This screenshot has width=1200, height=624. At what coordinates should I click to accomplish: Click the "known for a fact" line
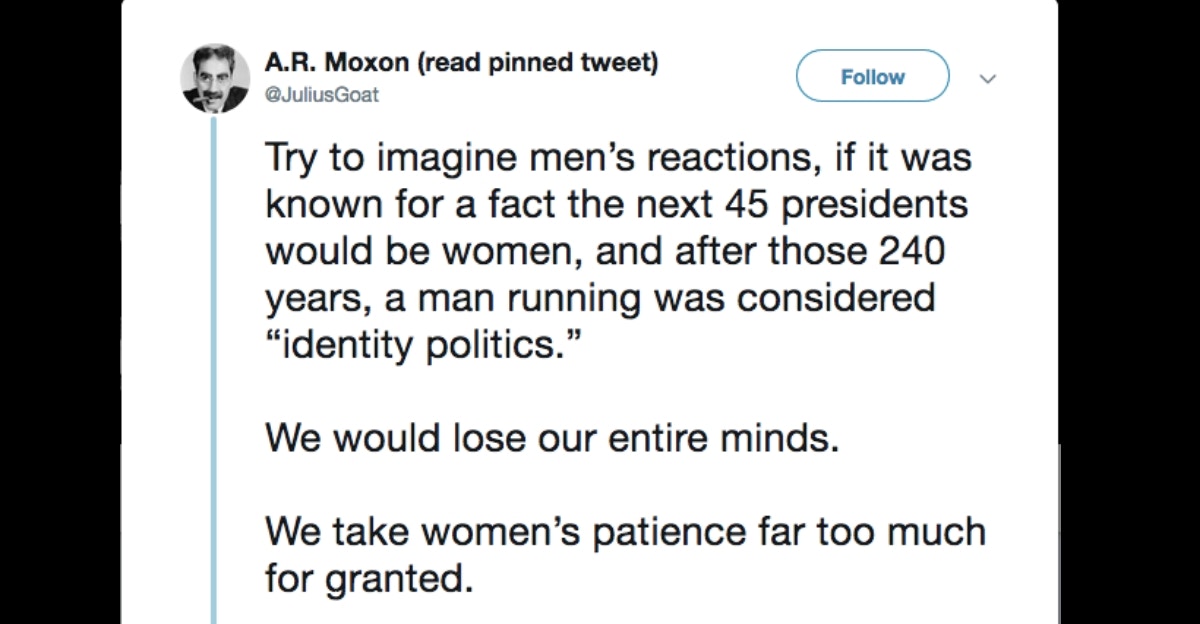click(616, 204)
